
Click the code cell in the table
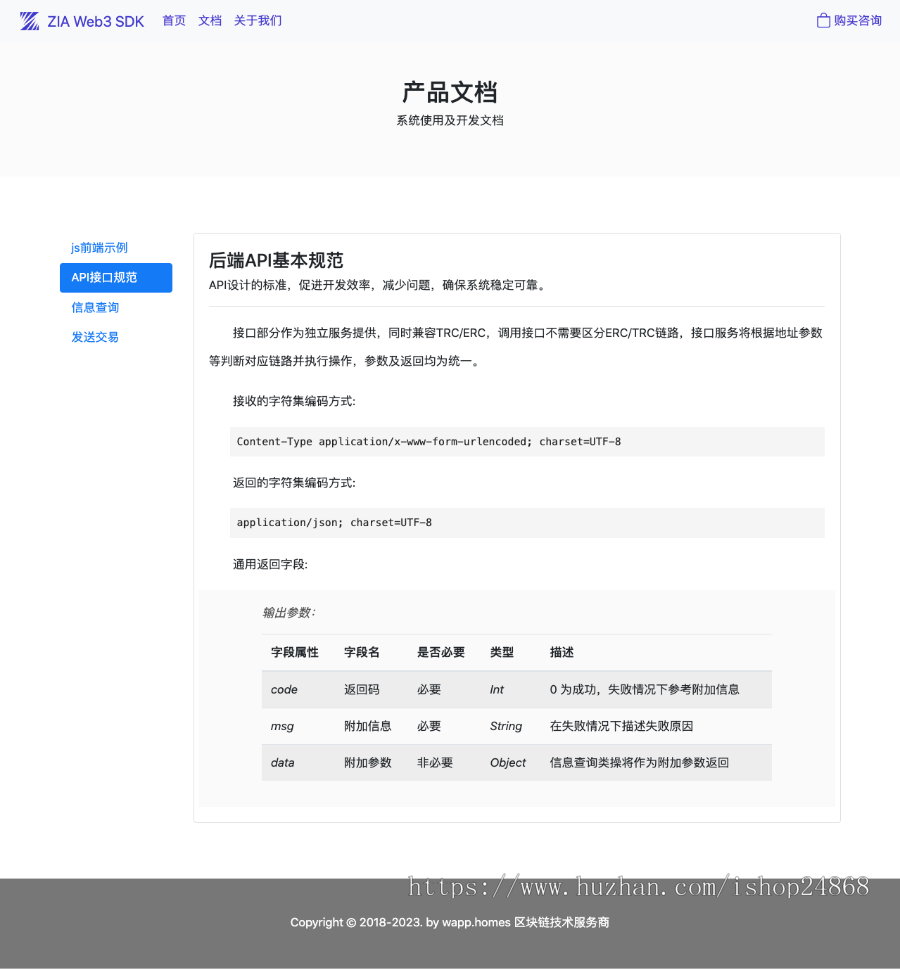click(x=284, y=689)
